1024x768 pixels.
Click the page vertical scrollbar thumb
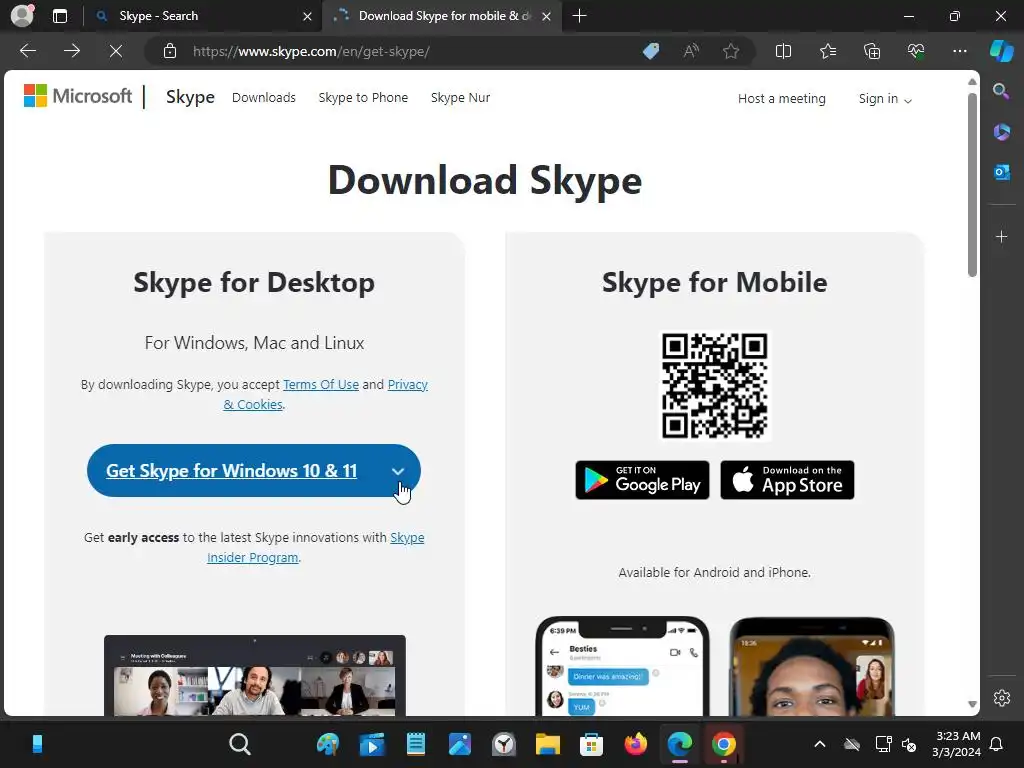coord(972,185)
